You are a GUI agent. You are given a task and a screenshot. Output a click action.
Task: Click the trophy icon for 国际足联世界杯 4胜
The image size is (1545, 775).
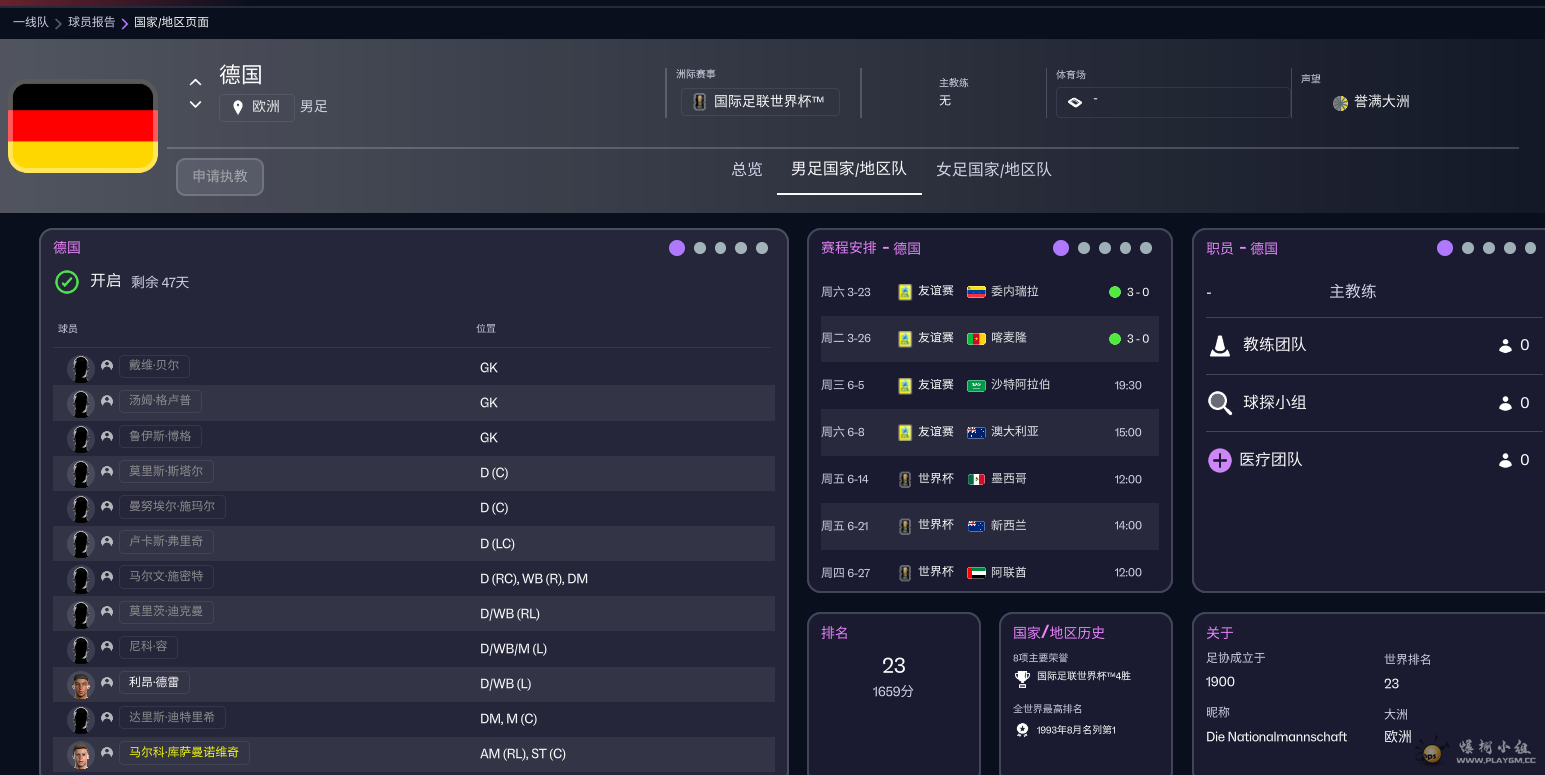pos(1022,679)
